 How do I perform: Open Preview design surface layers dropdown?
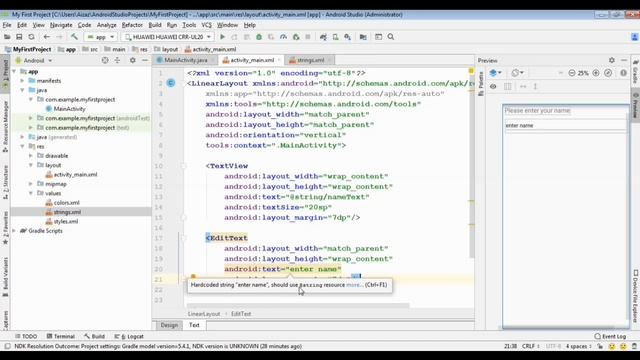[x=496, y=73]
